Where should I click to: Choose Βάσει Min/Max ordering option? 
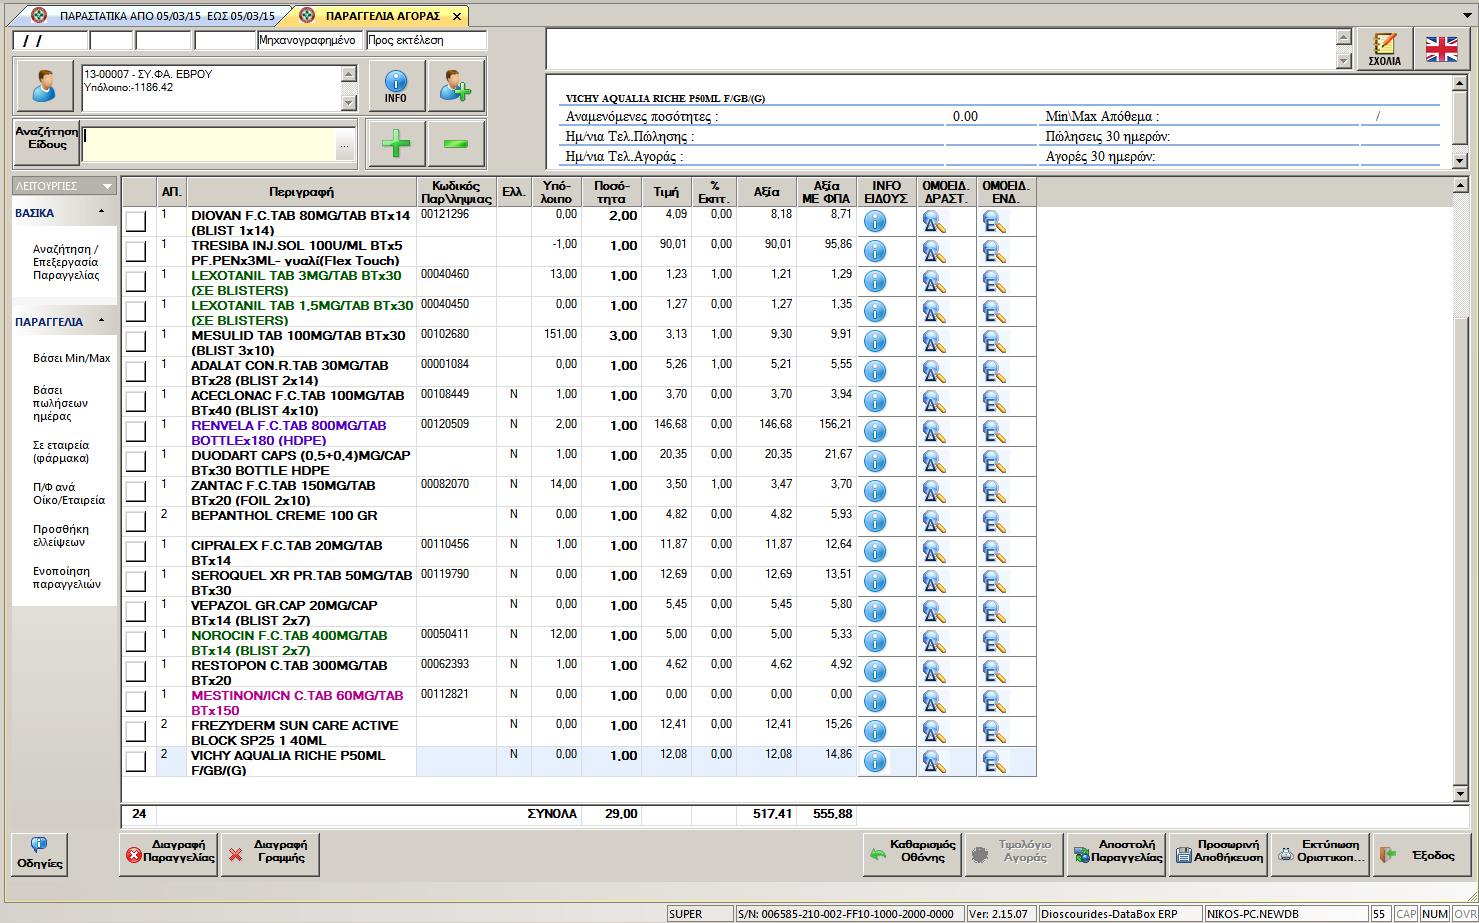72,358
